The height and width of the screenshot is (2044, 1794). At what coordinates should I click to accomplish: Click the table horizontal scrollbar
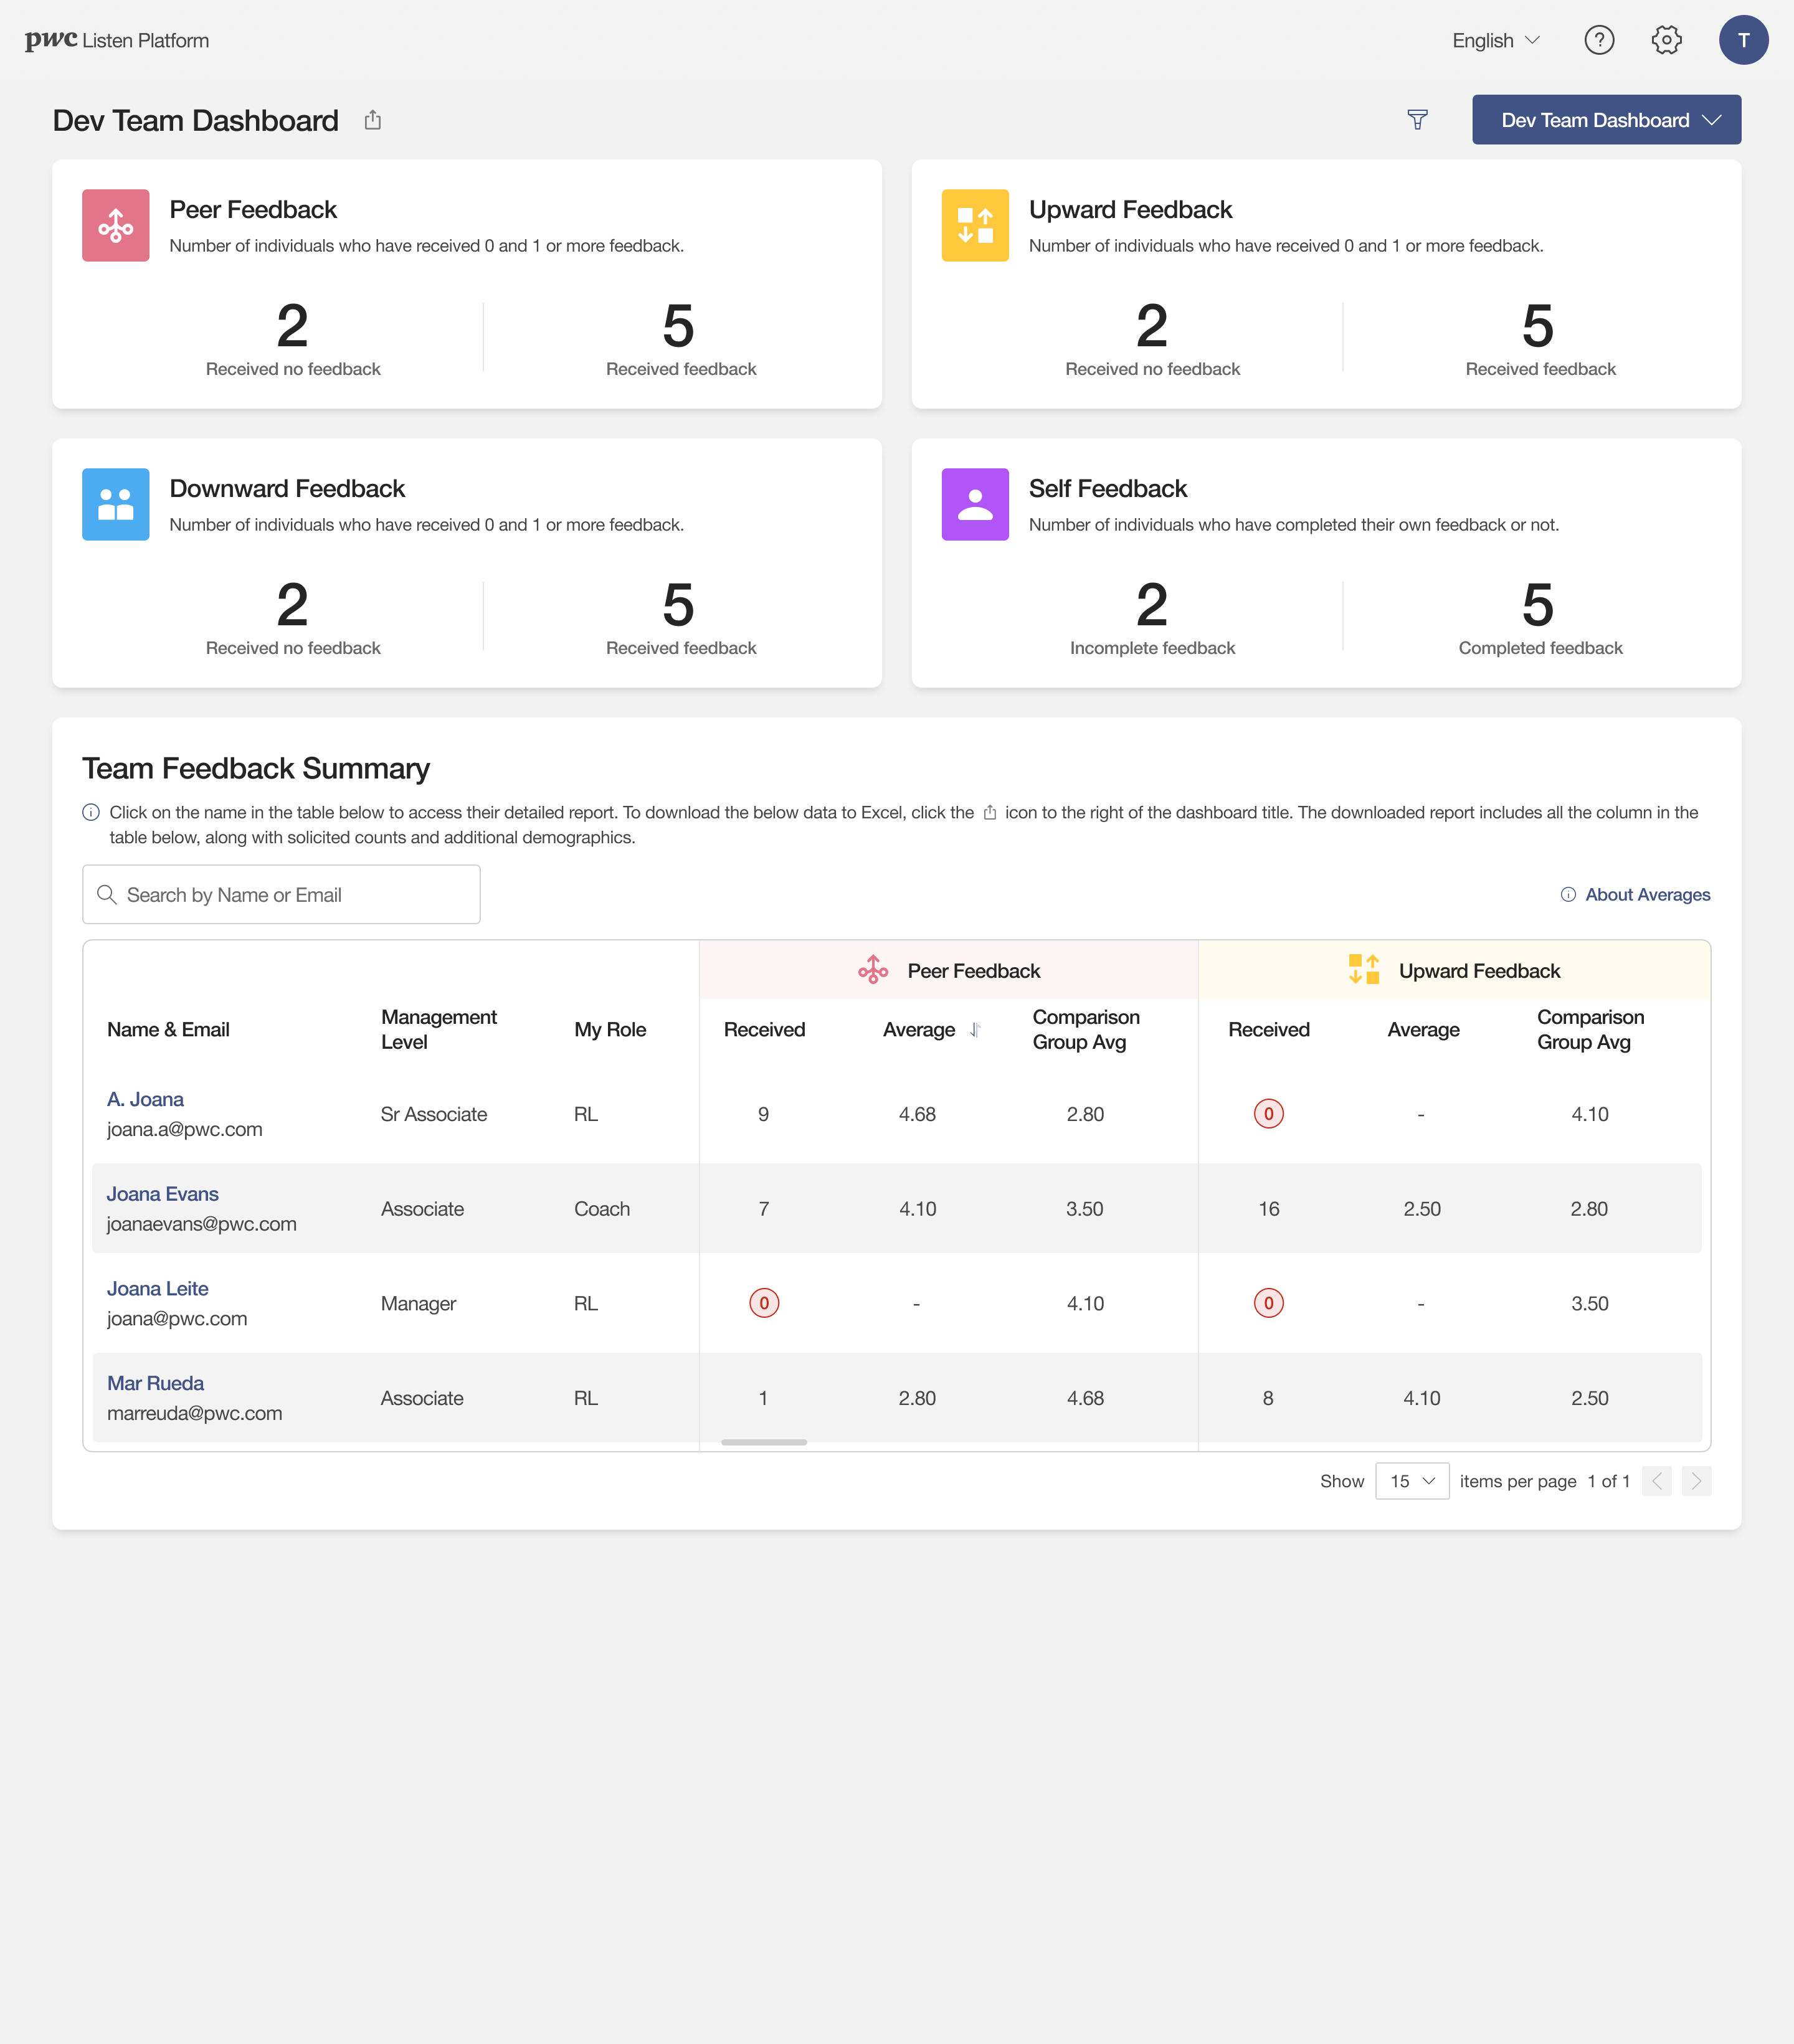(764, 1442)
